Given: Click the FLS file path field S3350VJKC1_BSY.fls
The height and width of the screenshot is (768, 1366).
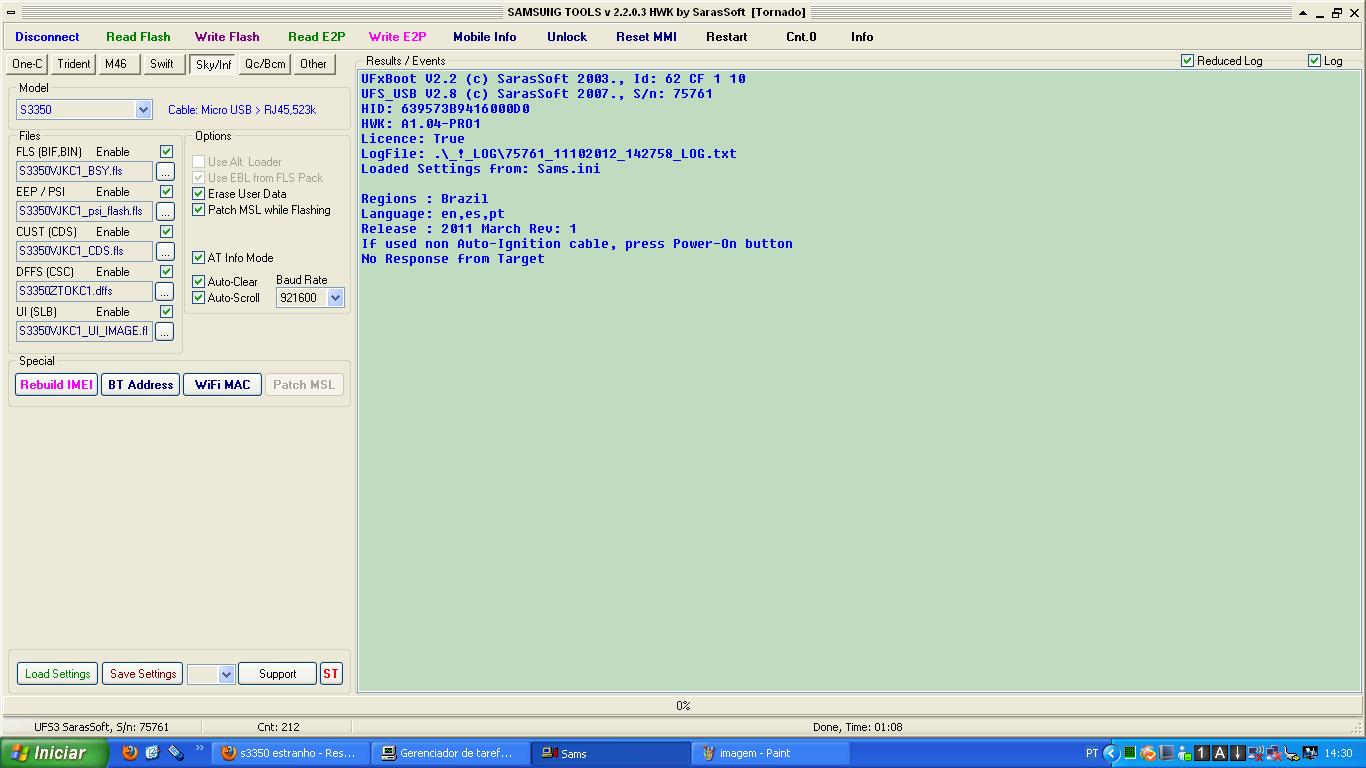Looking at the screenshot, I should (84, 172).
